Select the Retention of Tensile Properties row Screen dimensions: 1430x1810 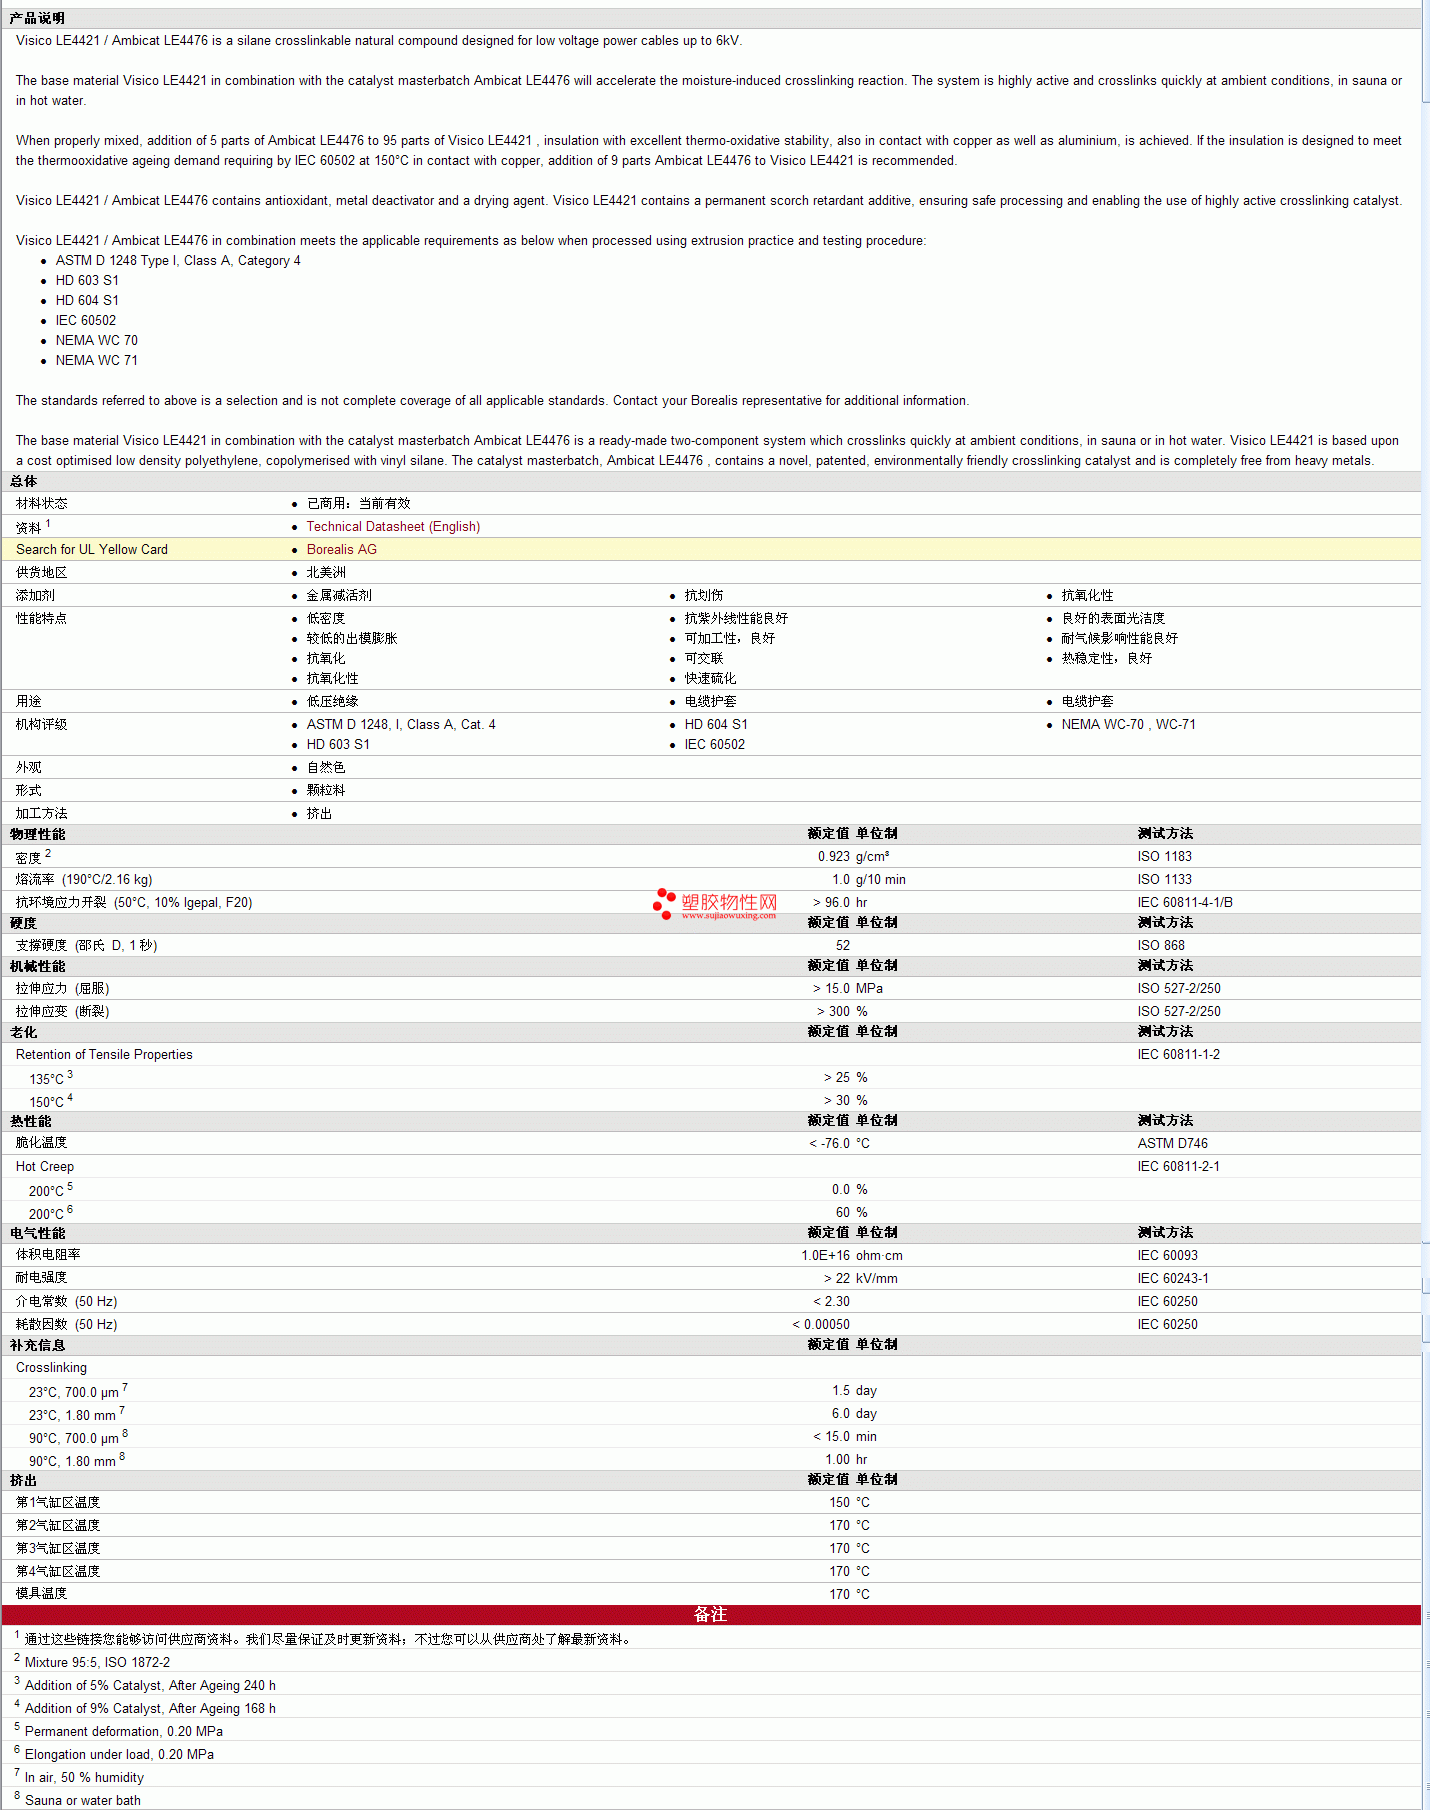[x=711, y=1054]
